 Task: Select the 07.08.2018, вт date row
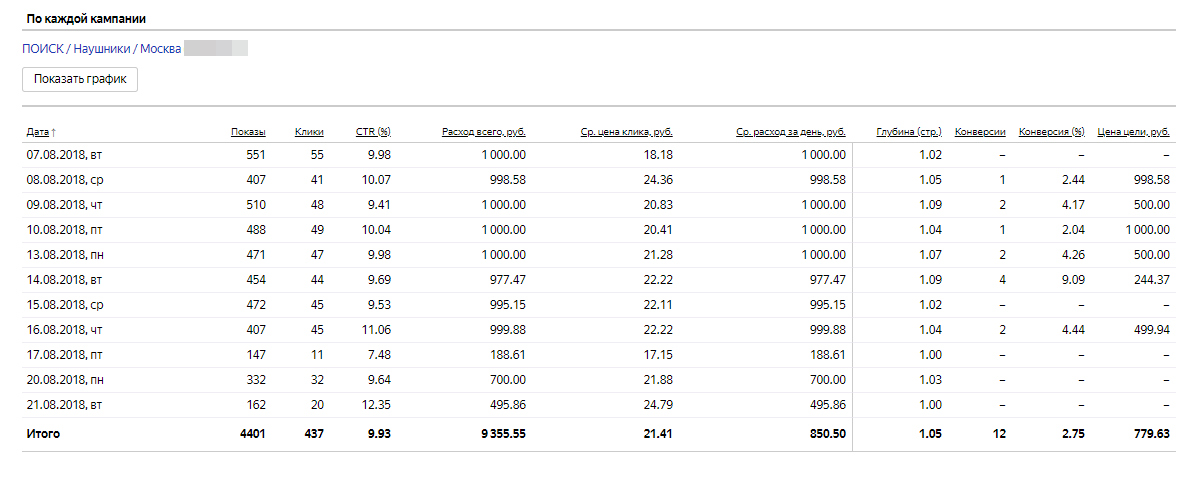tap(63, 155)
